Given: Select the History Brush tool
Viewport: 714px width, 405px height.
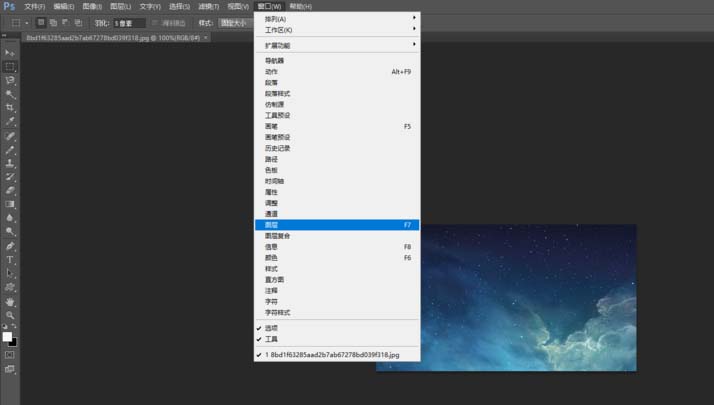Looking at the screenshot, I should coord(10,177).
